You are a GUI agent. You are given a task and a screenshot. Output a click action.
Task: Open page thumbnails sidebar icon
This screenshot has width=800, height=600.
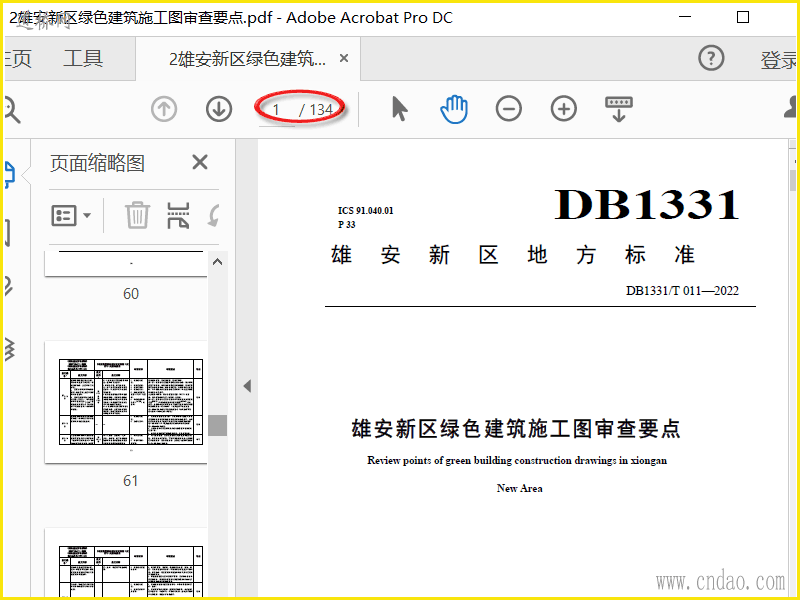click(10, 175)
